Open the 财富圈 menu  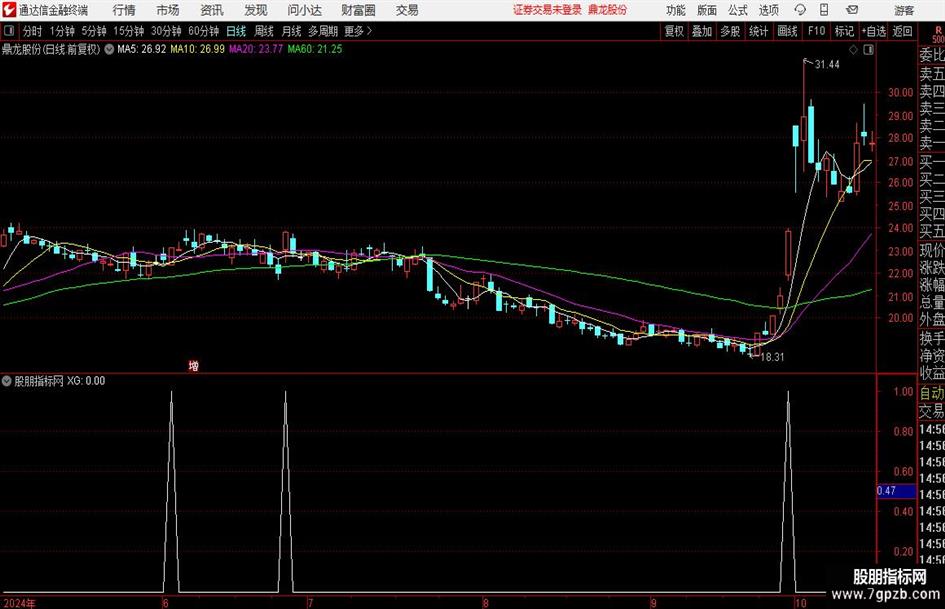[358, 10]
